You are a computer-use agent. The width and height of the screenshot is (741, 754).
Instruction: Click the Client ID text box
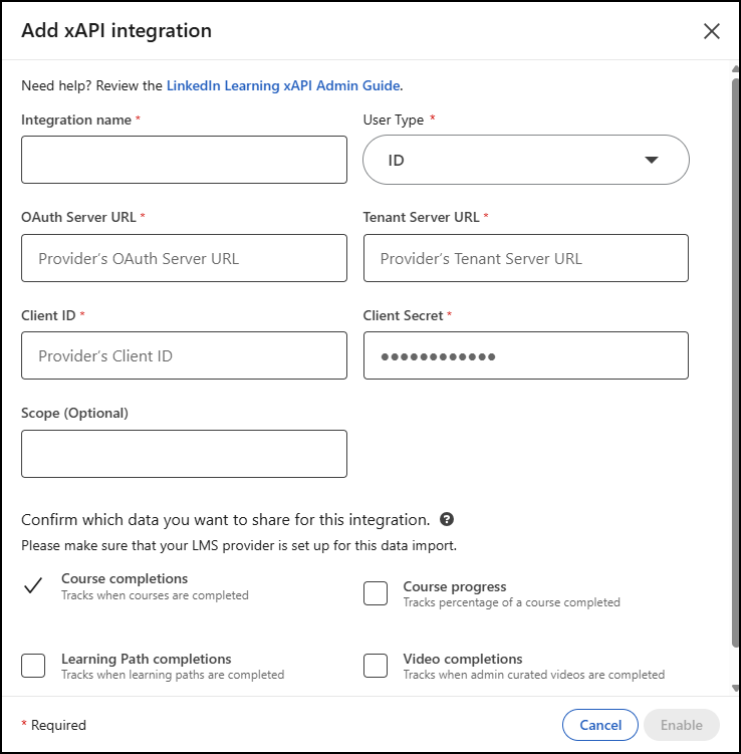[184, 356]
